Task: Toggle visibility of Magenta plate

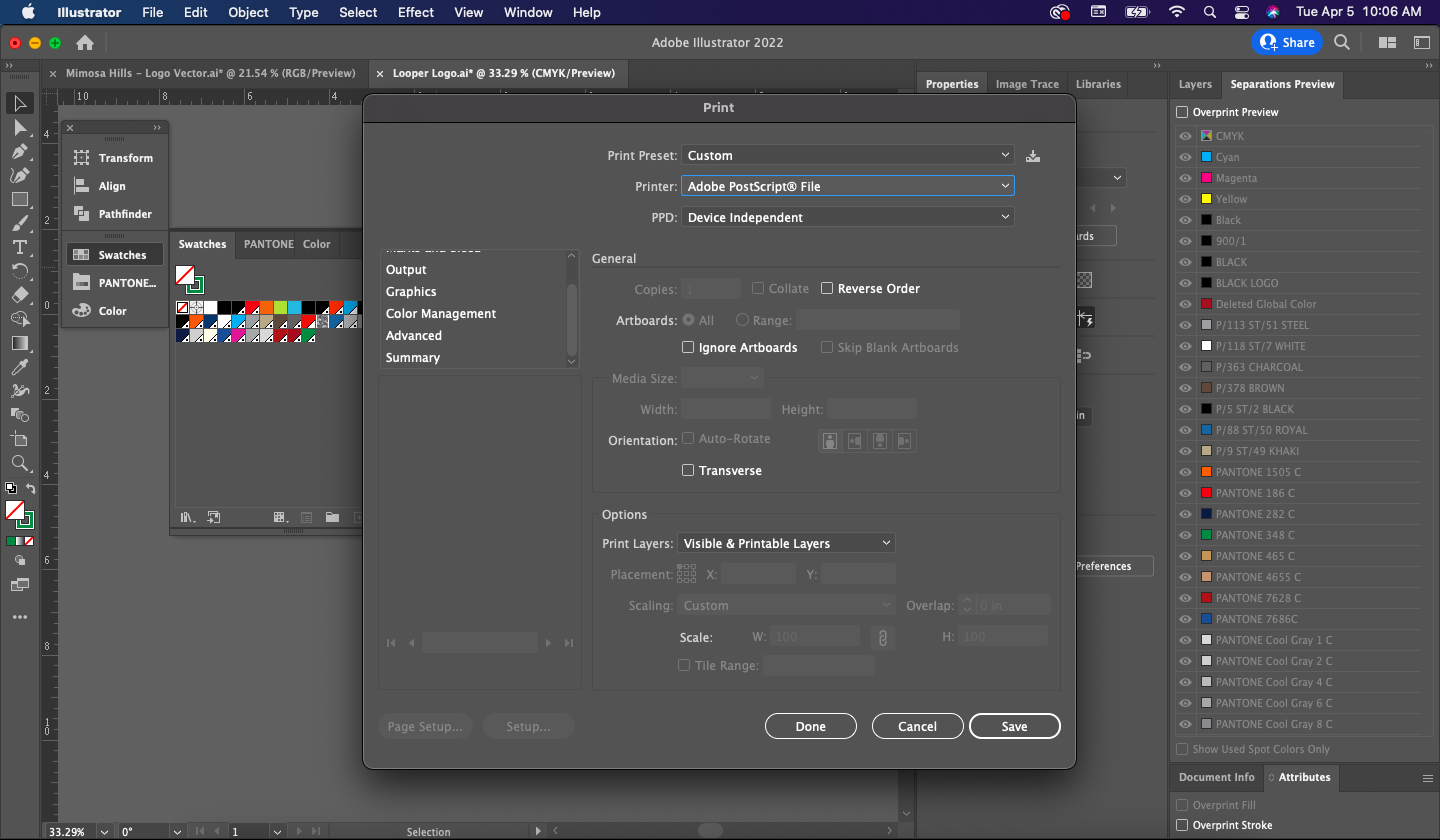Action: pos(1185,178)
